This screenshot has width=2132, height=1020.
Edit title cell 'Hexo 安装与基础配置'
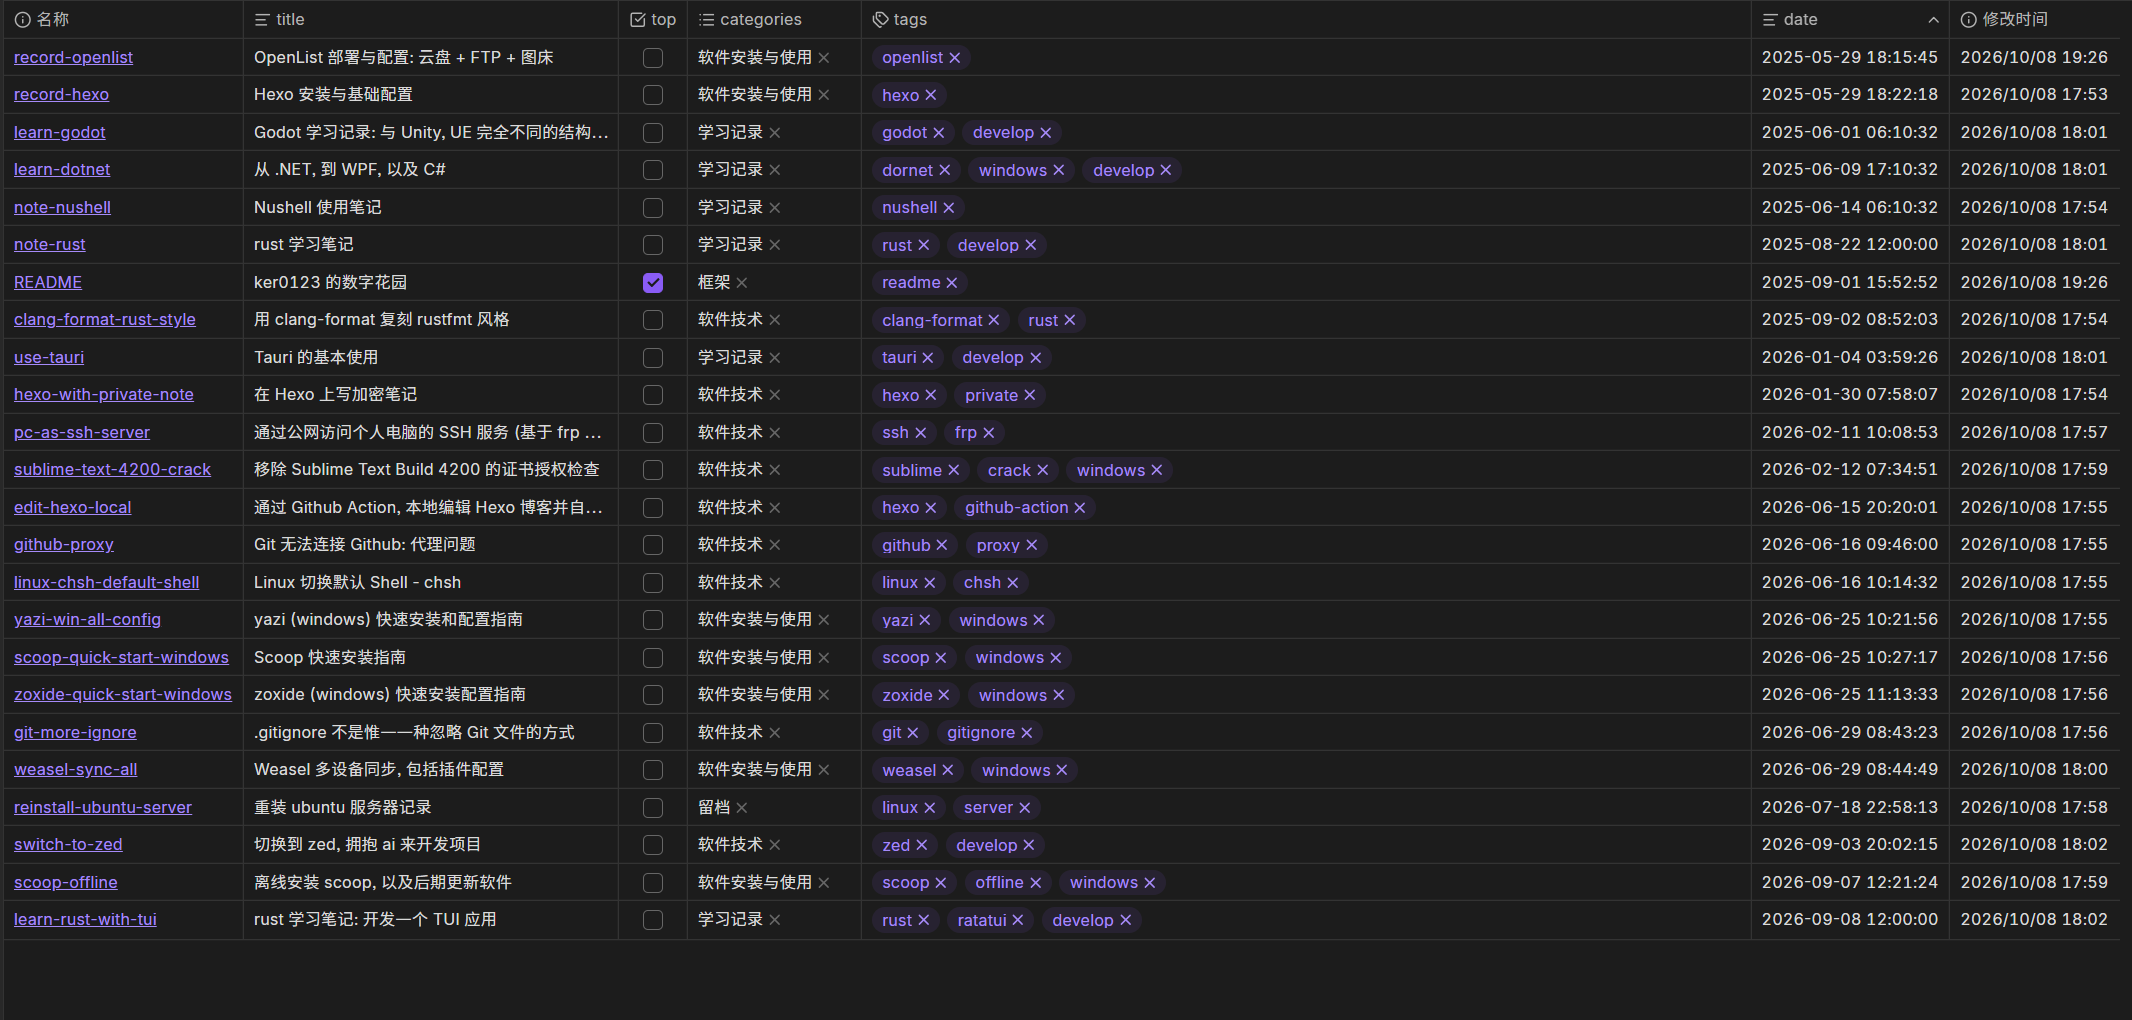coord(431,95)
